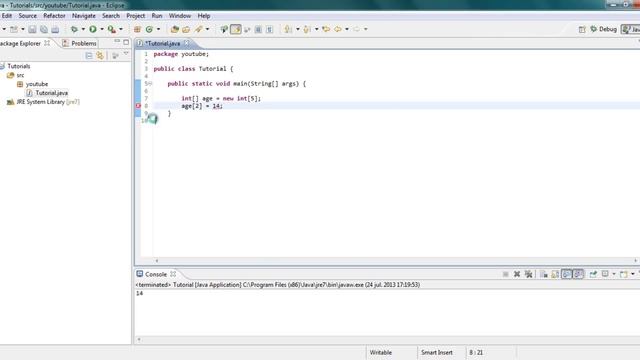Toggle Show Whitespace Characters icon
The image size is (640, 360).
click(x=269, y=29)
